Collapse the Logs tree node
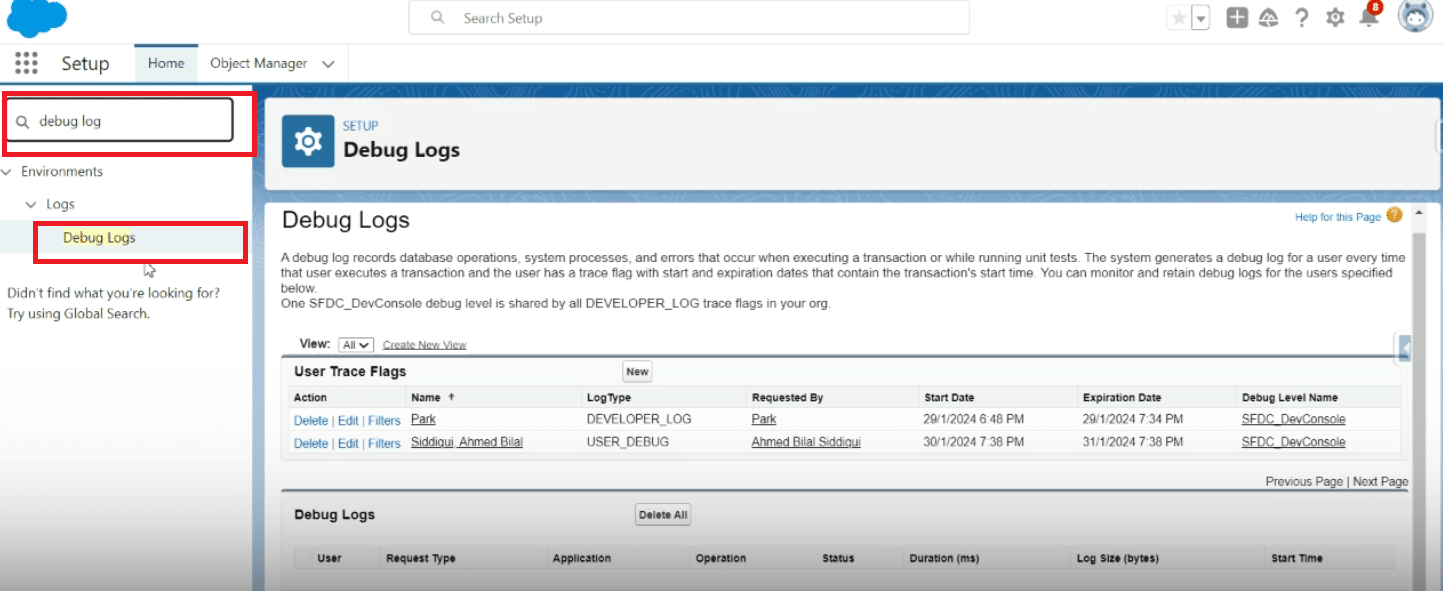The height and width of the screenshot is (591, 1443). click(32, 204)
